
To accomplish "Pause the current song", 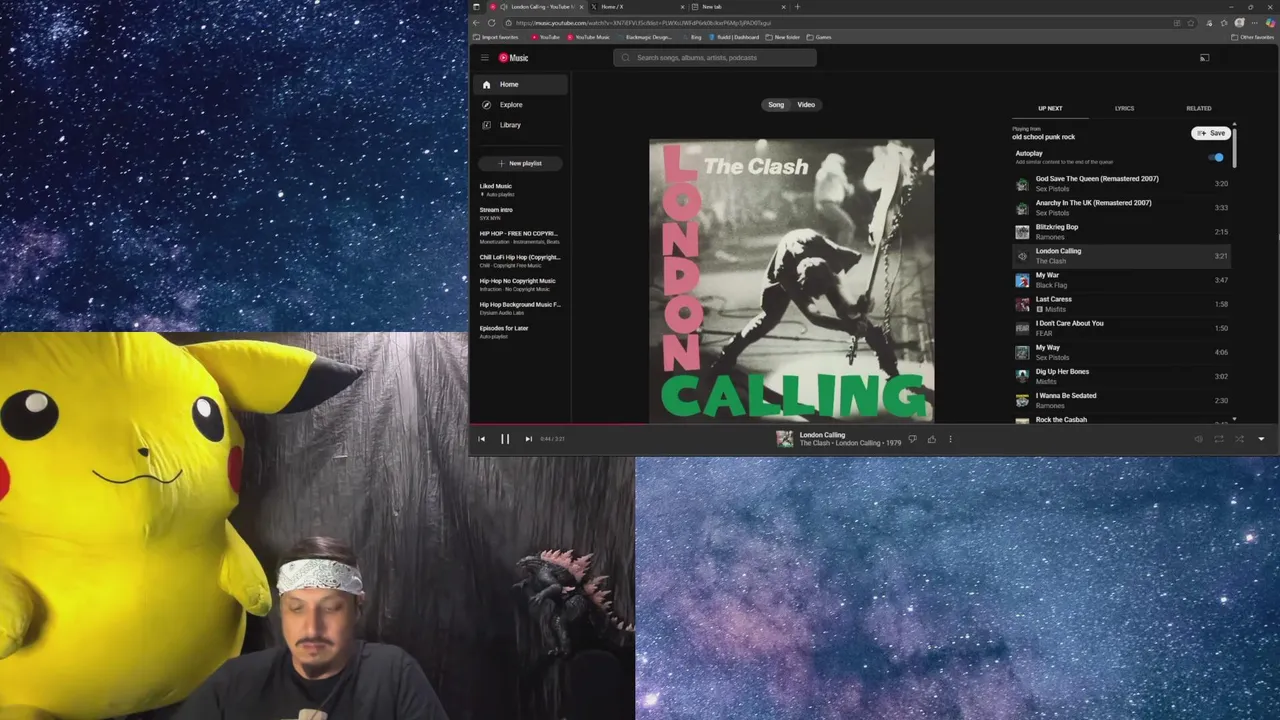I will [505, 439].
